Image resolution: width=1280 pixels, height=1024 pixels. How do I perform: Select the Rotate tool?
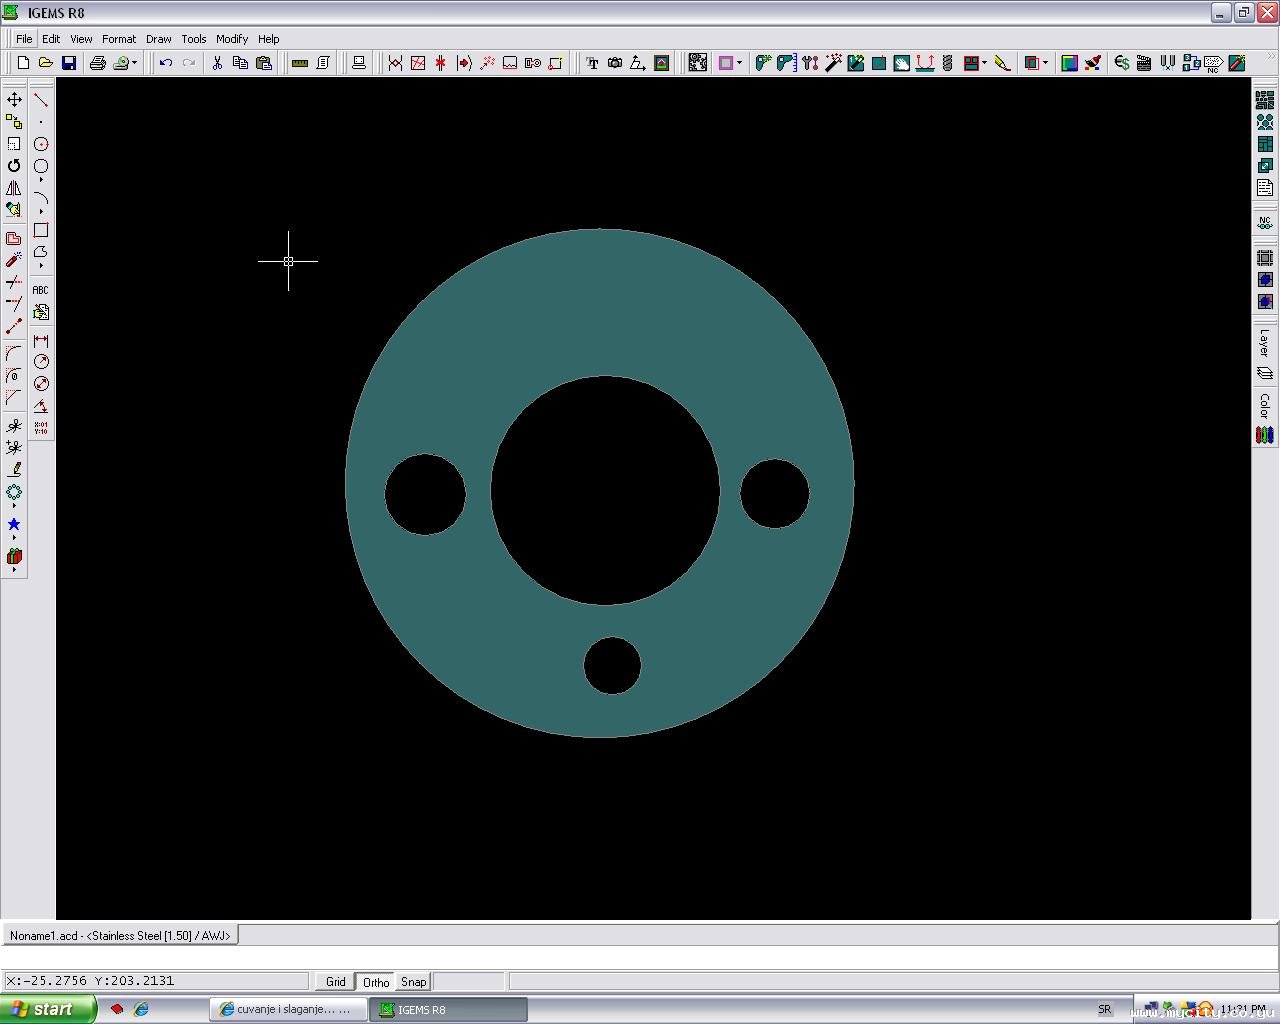tap(14, 166)
